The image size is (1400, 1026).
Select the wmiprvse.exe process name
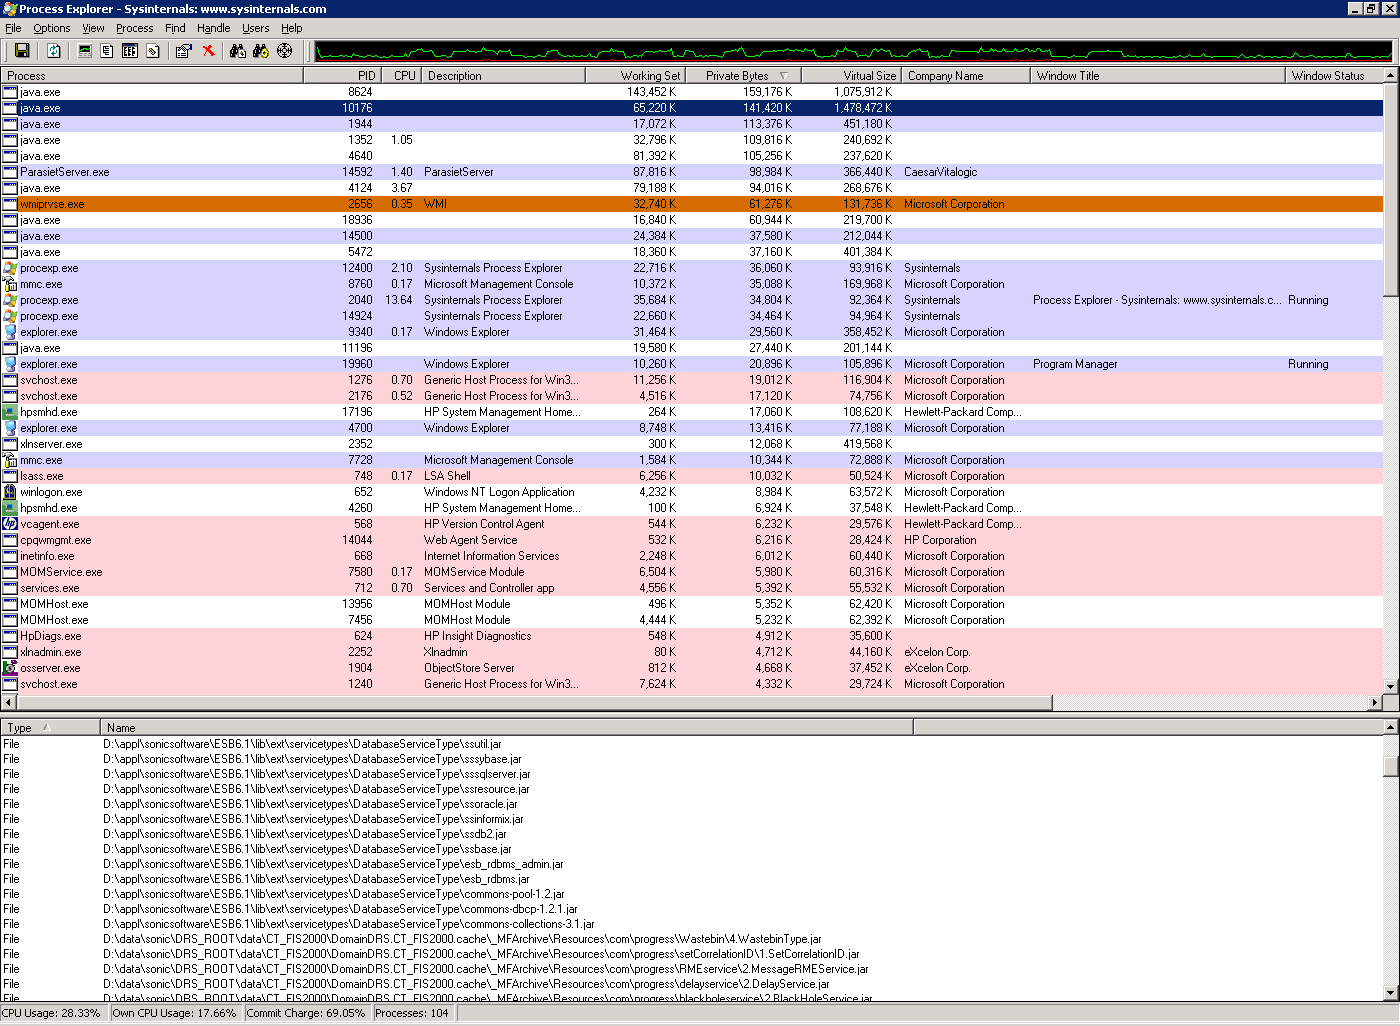pos(52,204)
